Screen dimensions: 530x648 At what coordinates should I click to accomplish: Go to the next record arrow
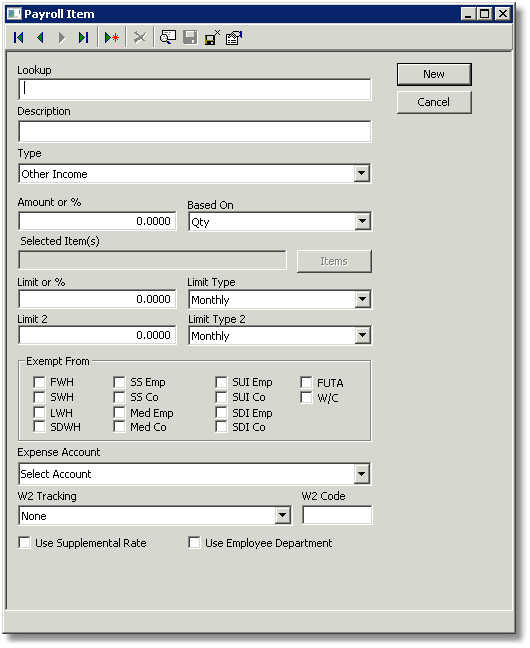pyautogui.click(x=62, y=38)
